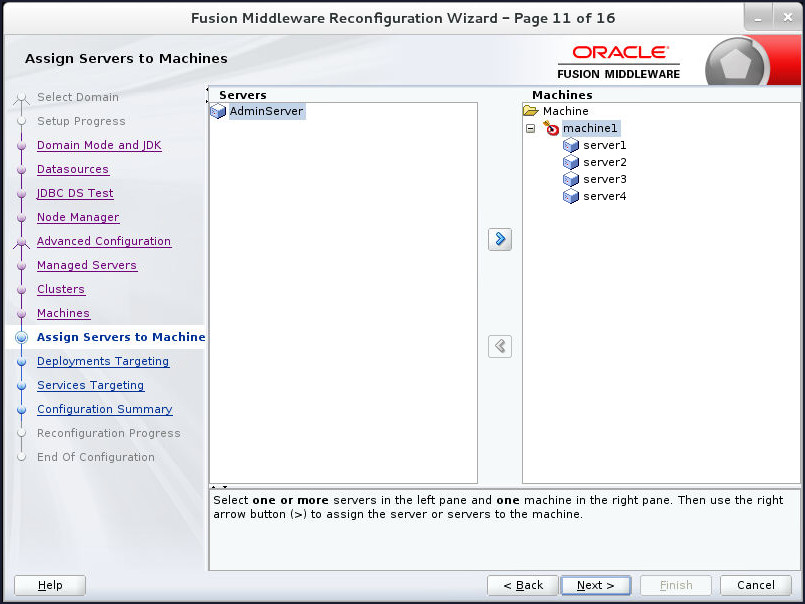Viewport: 805px width, 604px height.
Task: Open the Clusters step
Action: [x=61, y=289]
